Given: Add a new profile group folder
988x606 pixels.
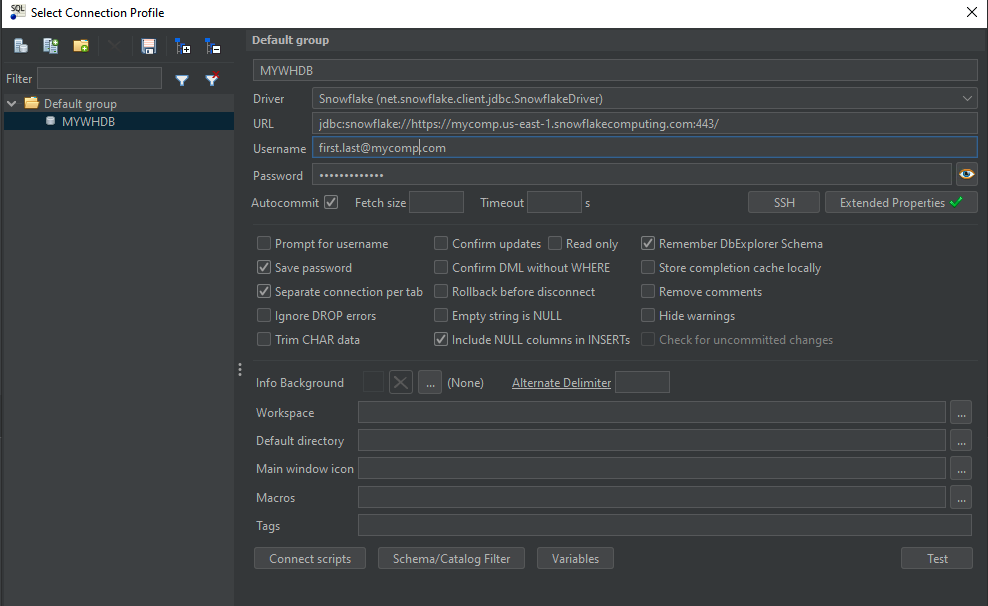Looking at the screenshot, I should 81,45.
